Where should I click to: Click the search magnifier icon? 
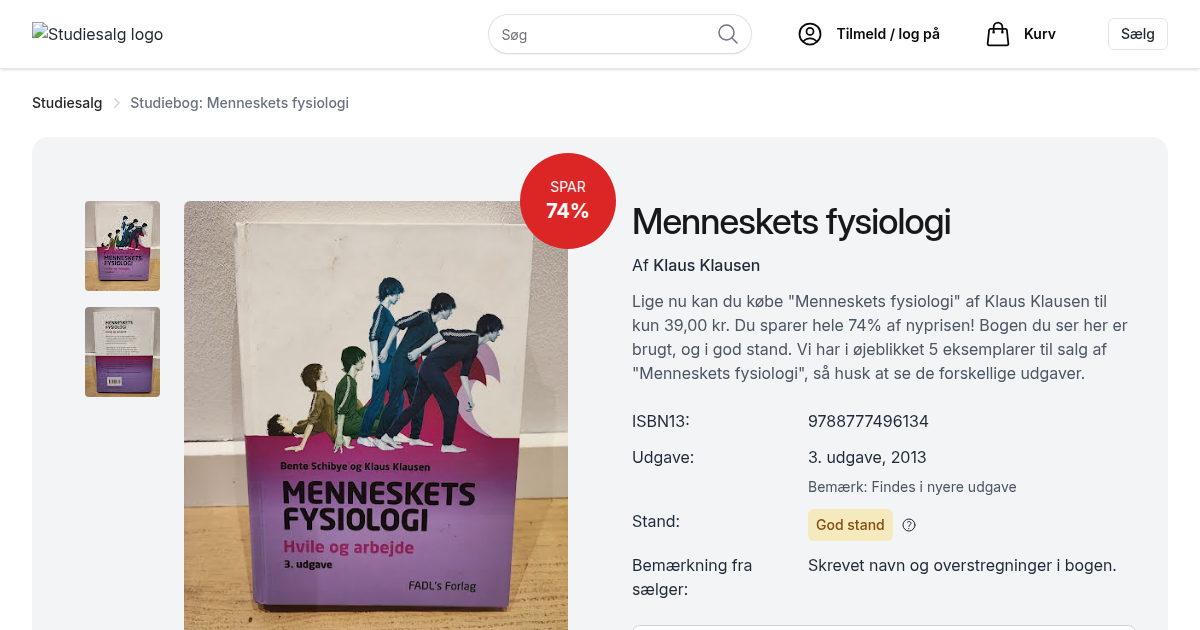[728, 34]
